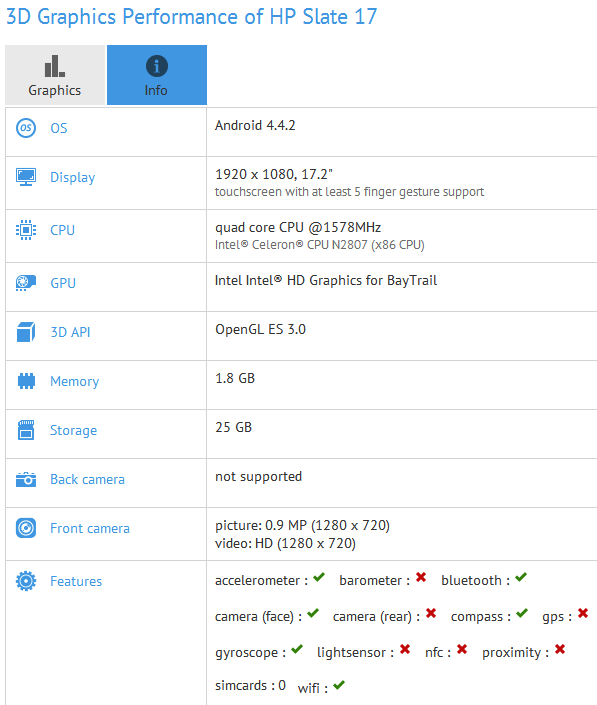597x705 pixels.
Task: Click the Back camera icon
Action: (26, 479)
